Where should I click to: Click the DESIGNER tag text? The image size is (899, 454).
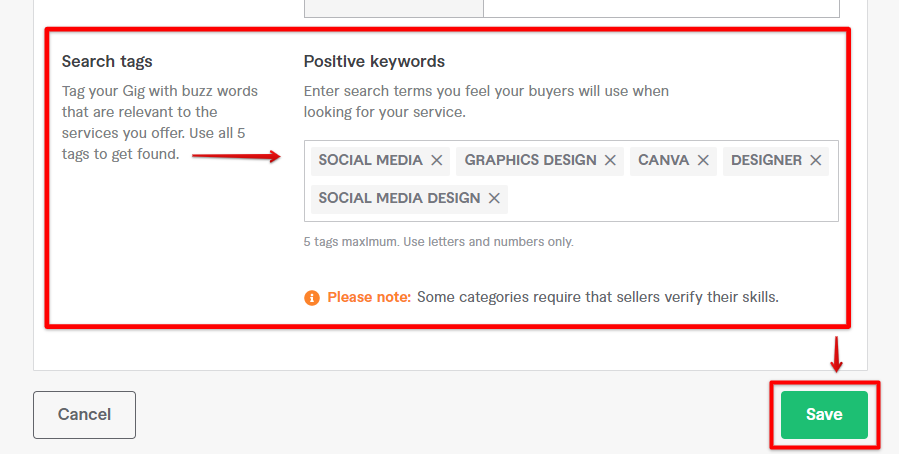tap(766, 161)
